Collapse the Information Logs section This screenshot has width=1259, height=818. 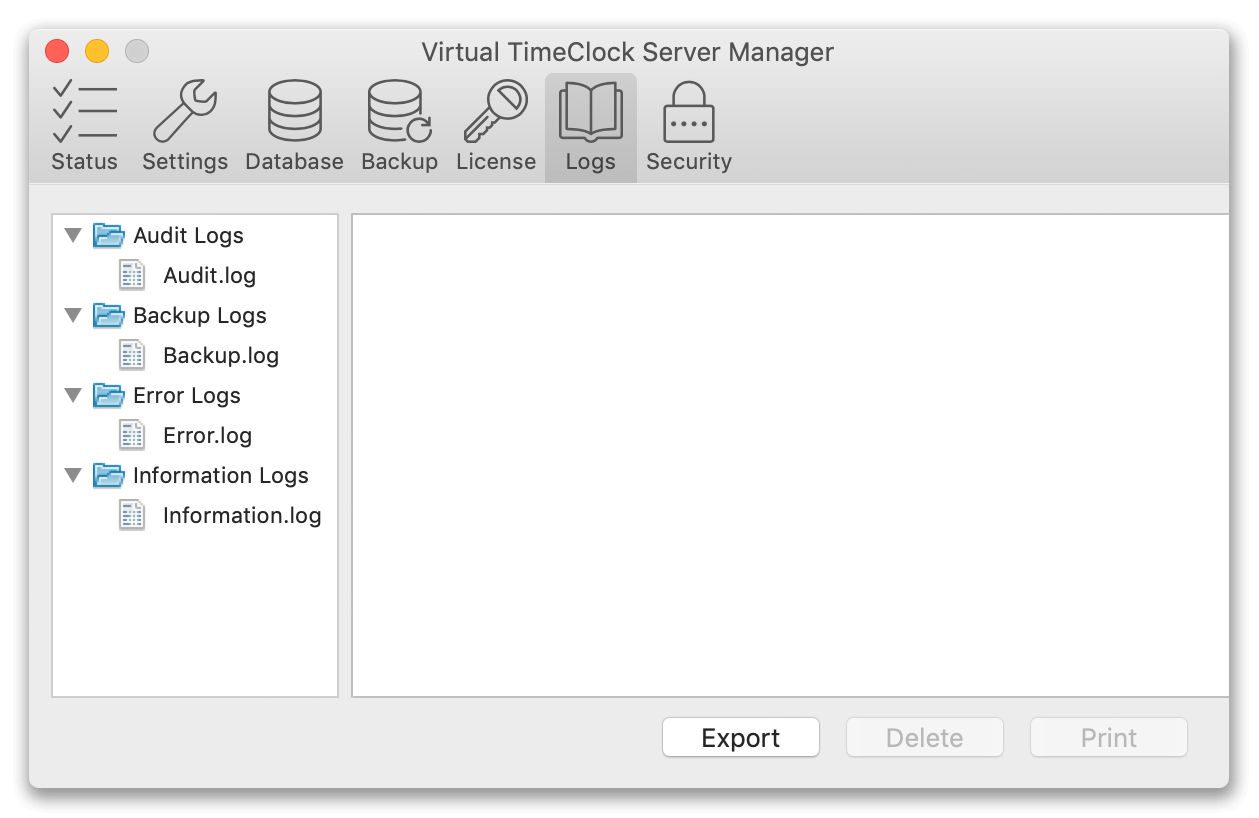tap(72, 475)
